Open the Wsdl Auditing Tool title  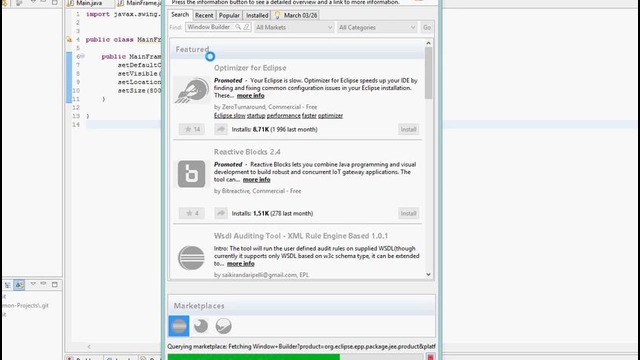pyautogui.click(x=300, y=236)
